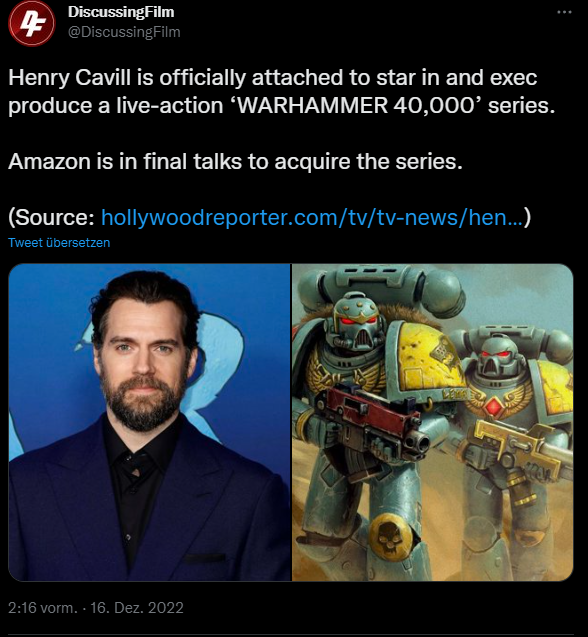Click Tweet übersetzen to translate
This screenshot has height=637, width=588.
click(x=59, y=243)
